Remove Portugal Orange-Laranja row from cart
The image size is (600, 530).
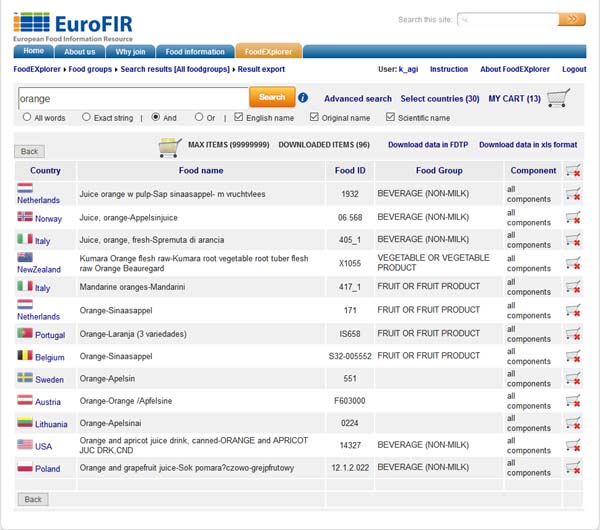[x=573, y=334]
